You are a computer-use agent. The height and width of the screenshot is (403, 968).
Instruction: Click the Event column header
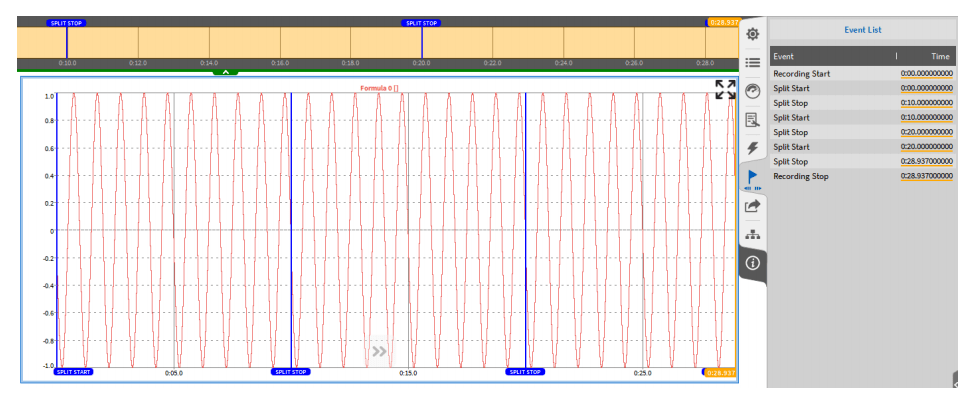tap(784, 57)
